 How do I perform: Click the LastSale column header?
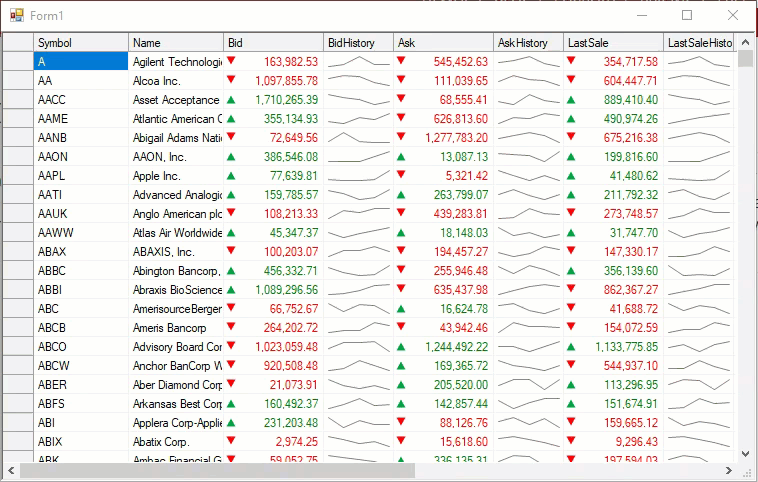(x=612, y=43)
